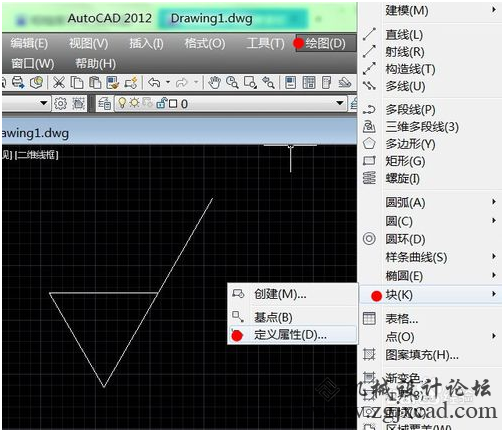
Task: Click the Zoom realtime magnifier icon
Action: point(232,82)
